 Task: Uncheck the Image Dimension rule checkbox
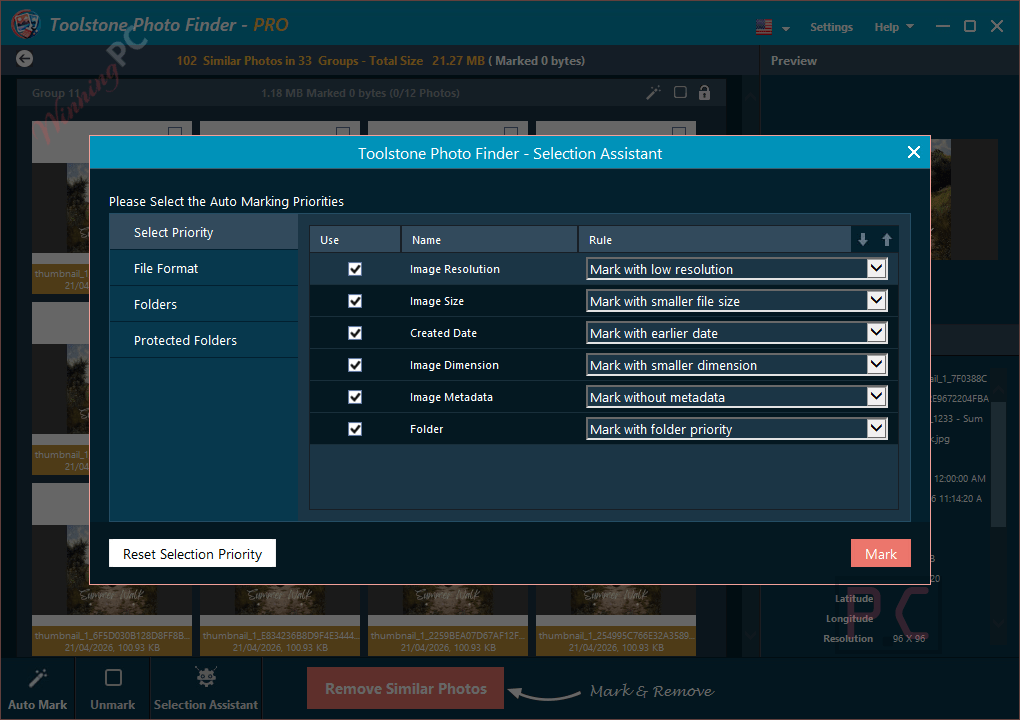pyautogui.click(x=355, y=365)
